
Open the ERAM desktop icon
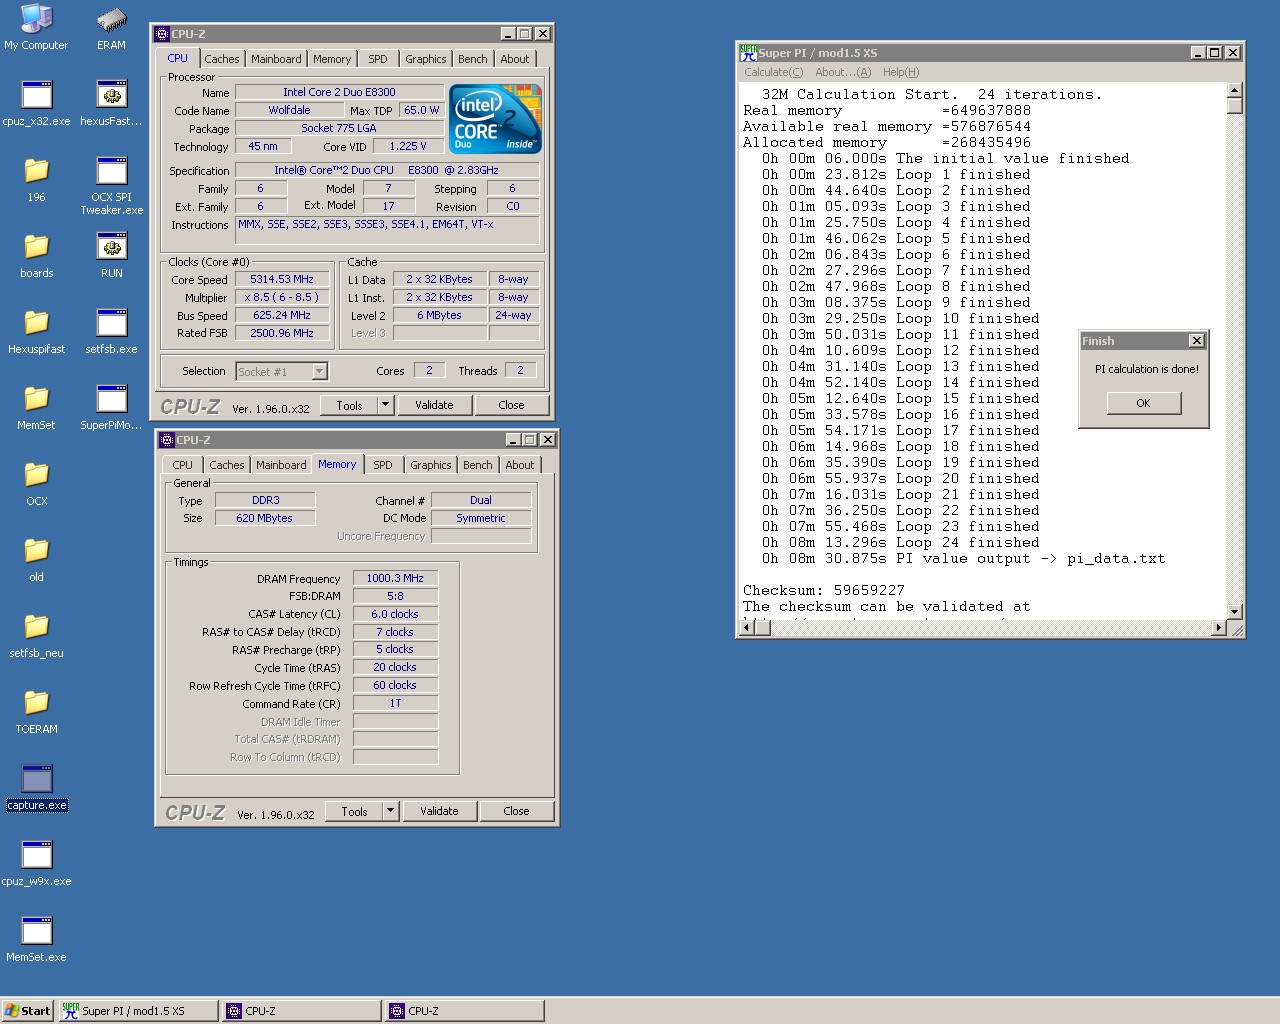[111, 28]
